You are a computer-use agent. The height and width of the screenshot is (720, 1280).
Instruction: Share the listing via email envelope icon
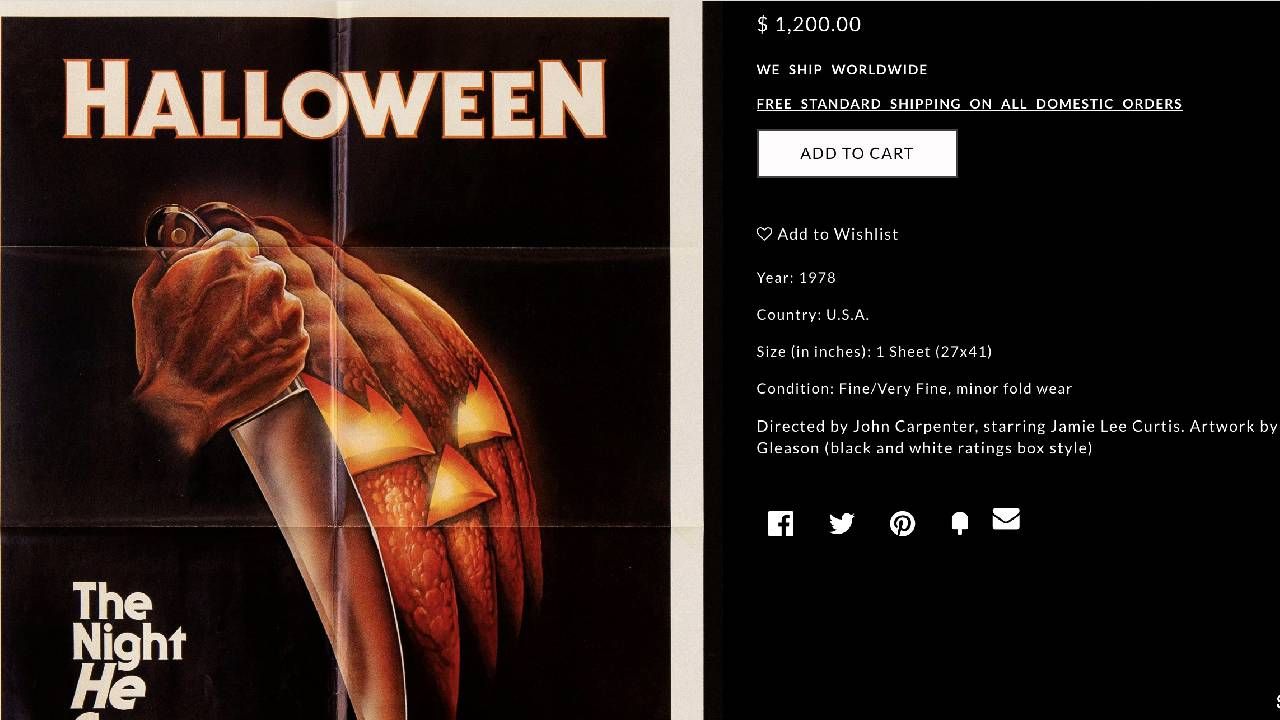point(1006,519)
